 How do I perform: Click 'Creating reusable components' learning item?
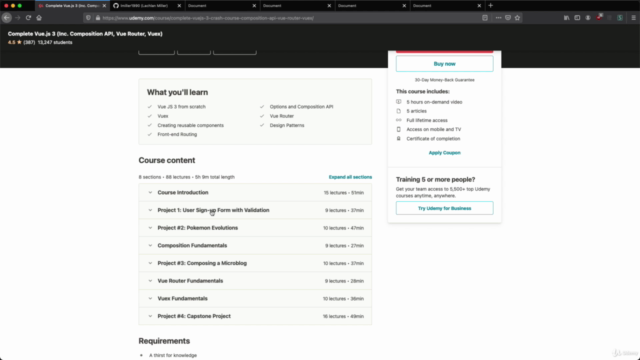pos(191,125)
